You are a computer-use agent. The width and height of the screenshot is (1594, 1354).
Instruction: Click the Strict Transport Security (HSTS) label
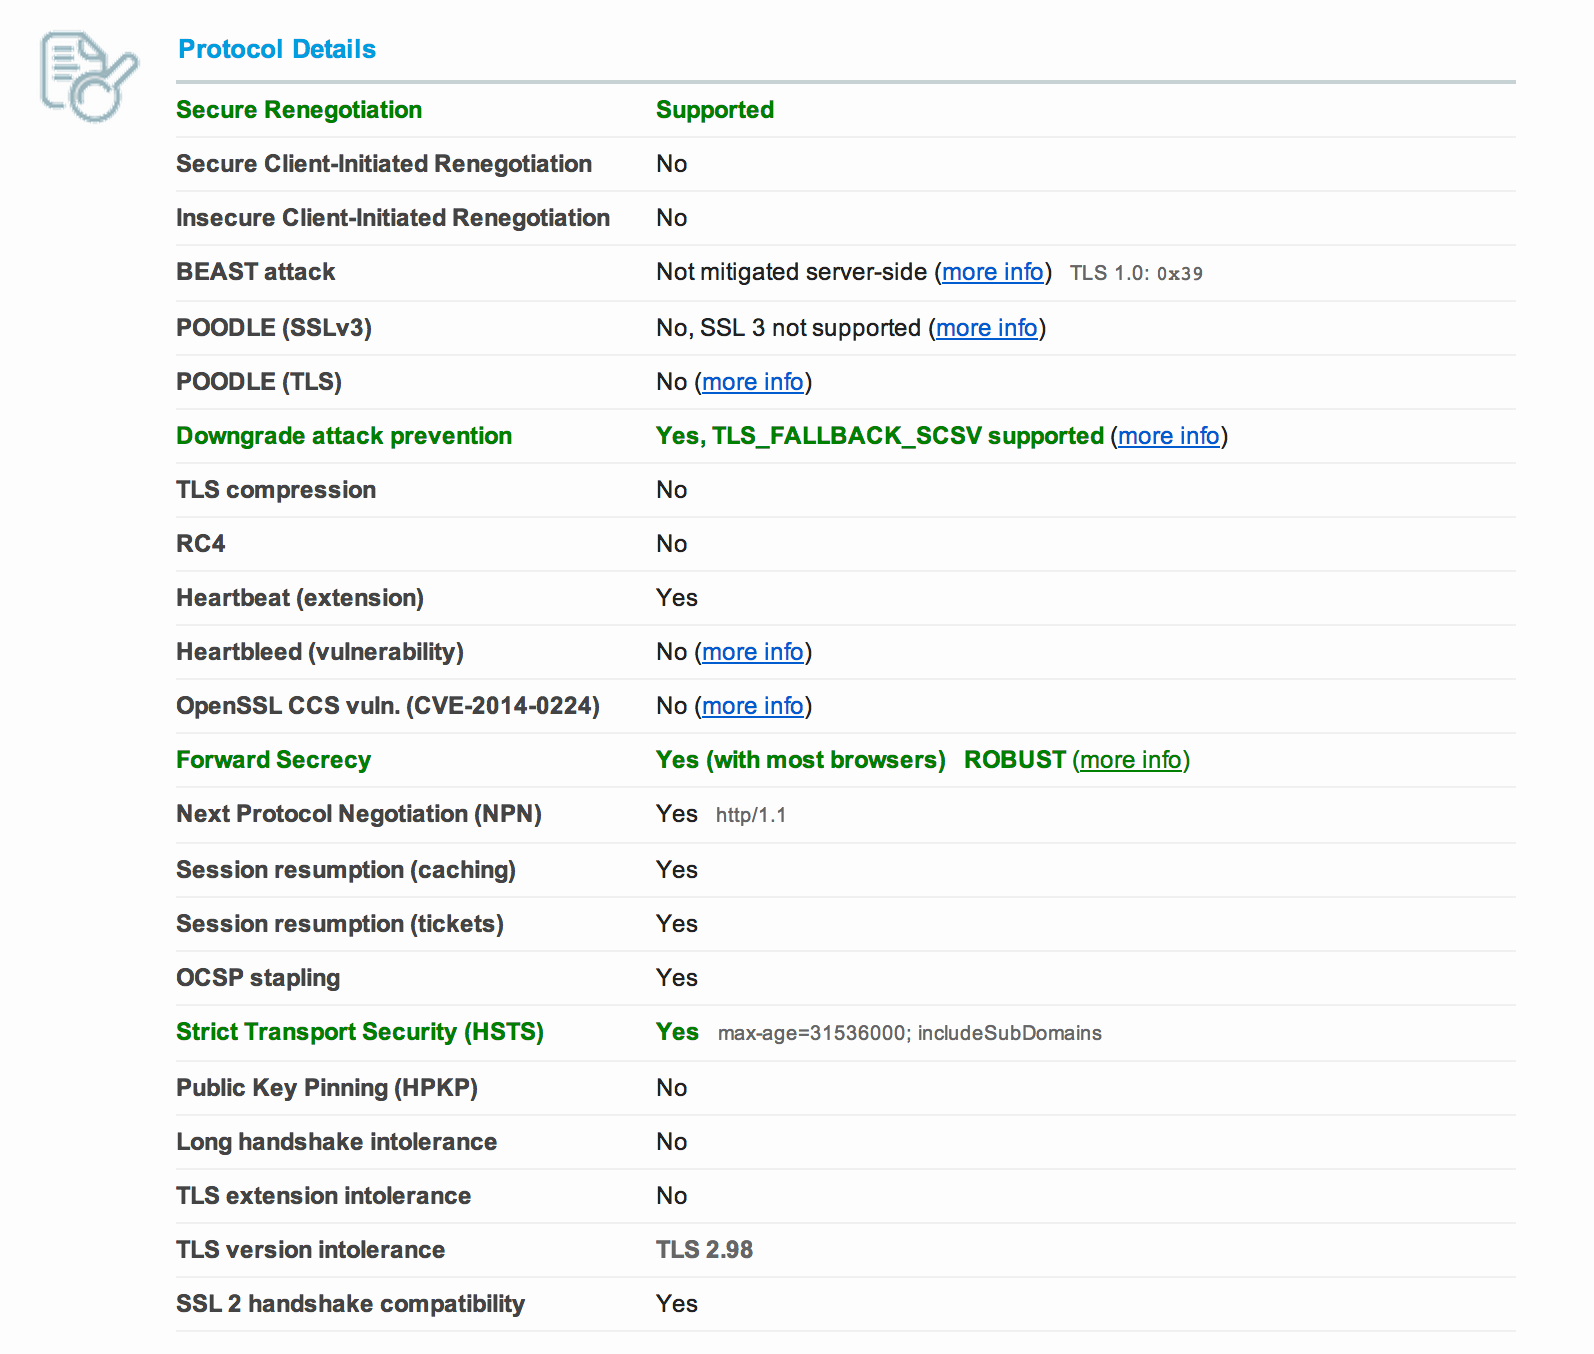[359, 1032]
